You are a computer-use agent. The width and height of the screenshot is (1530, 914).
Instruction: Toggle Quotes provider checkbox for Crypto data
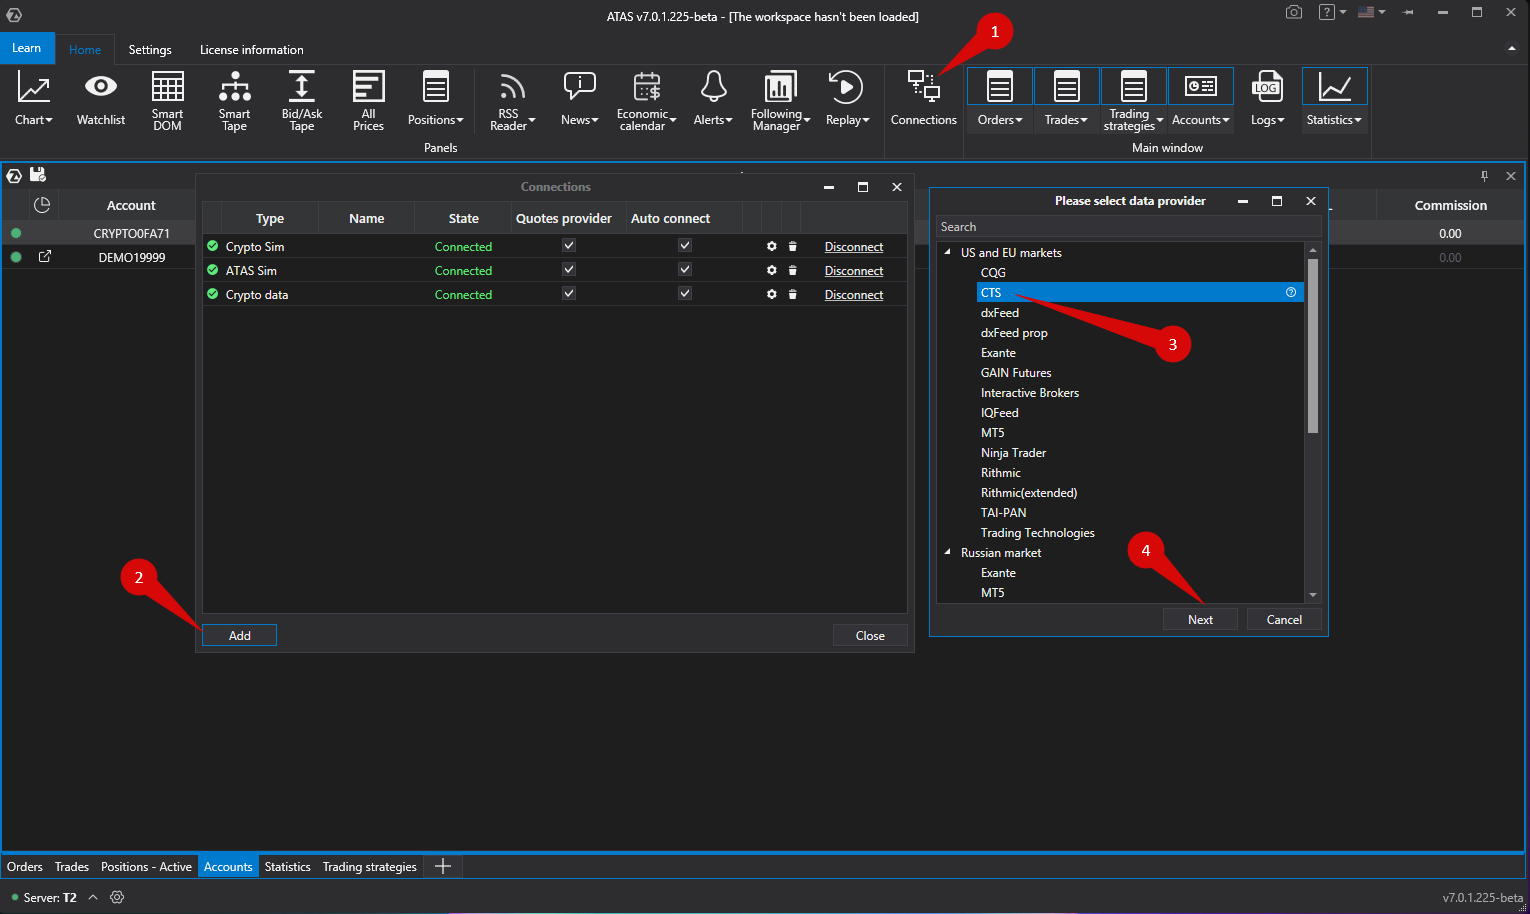click(569, 293)
